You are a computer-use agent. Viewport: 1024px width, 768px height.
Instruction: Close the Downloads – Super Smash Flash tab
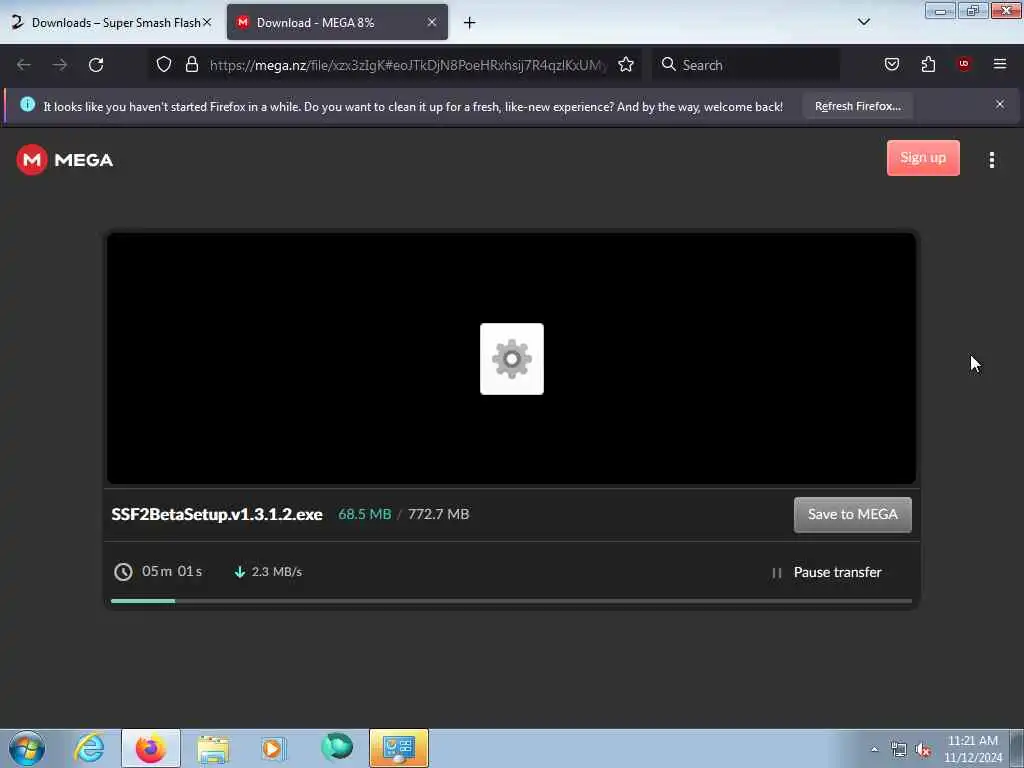(207, 22)
